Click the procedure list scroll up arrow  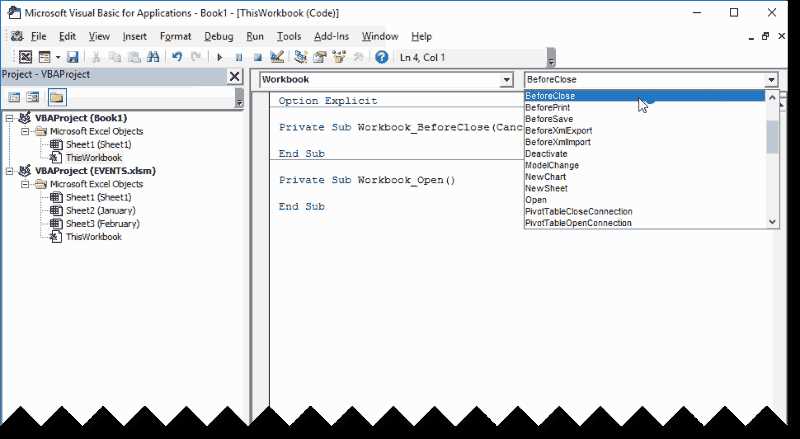772,97
